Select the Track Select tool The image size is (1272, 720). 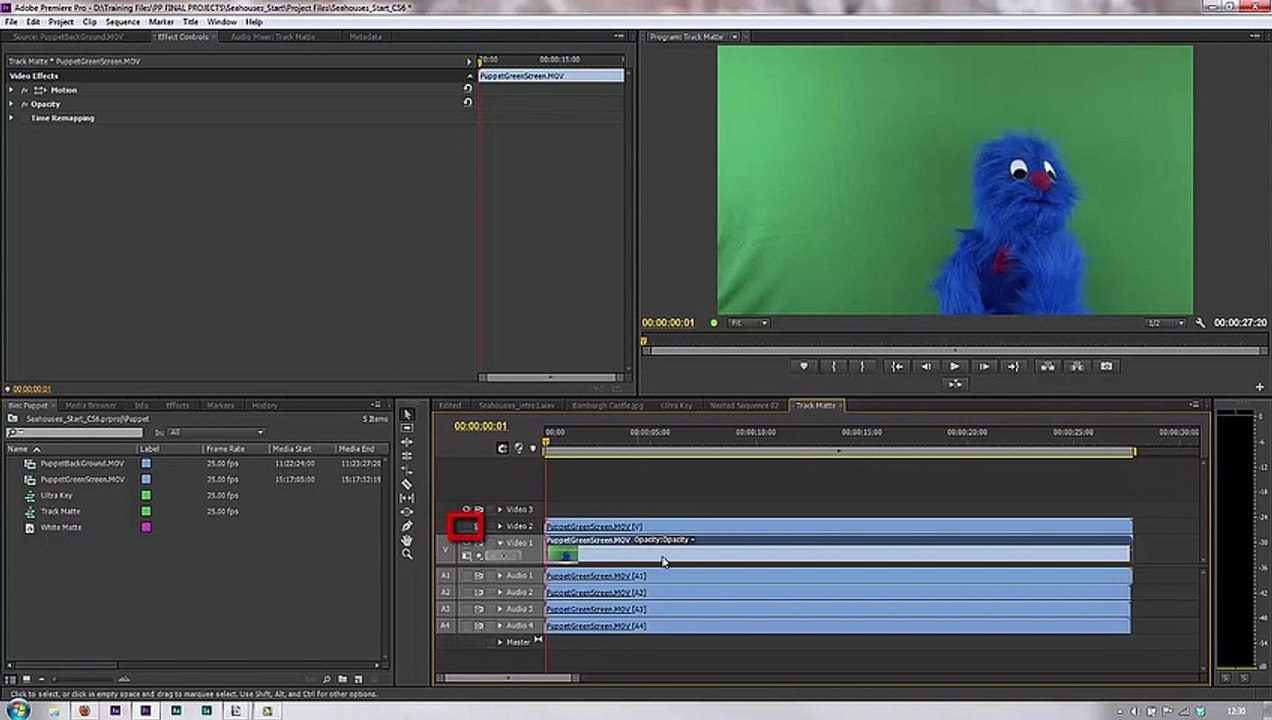pos(407,428)
